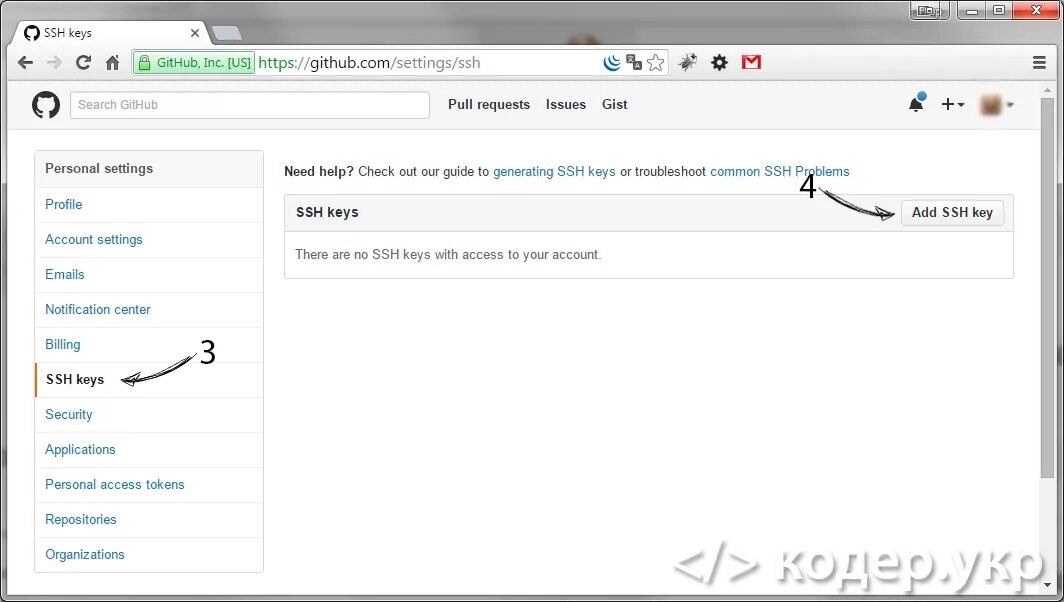This screenshot has height=602, width=1064.
Task: Open the Chrome hamburger menu
Action: click(1039, 62)
